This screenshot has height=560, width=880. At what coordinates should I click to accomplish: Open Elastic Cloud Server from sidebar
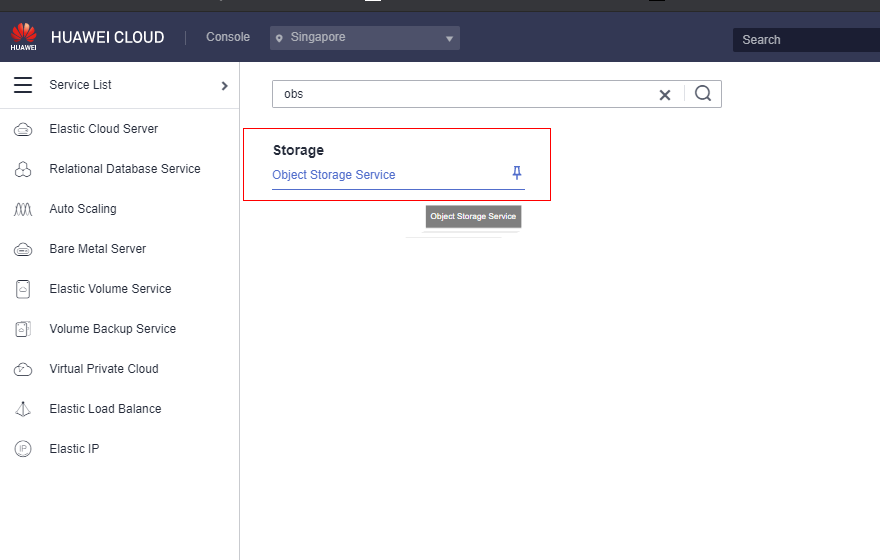104,129
